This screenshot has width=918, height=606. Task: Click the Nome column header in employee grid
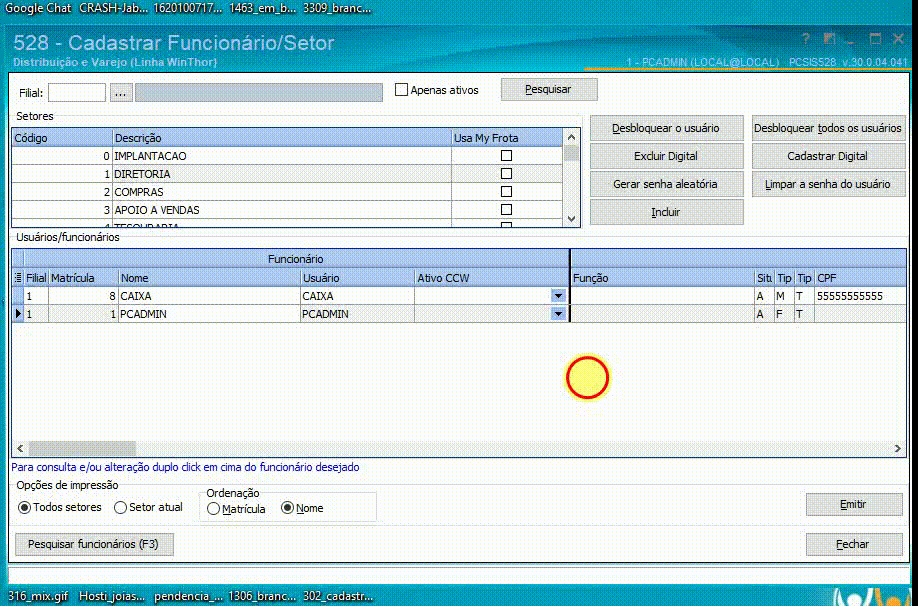pos(209,278)
